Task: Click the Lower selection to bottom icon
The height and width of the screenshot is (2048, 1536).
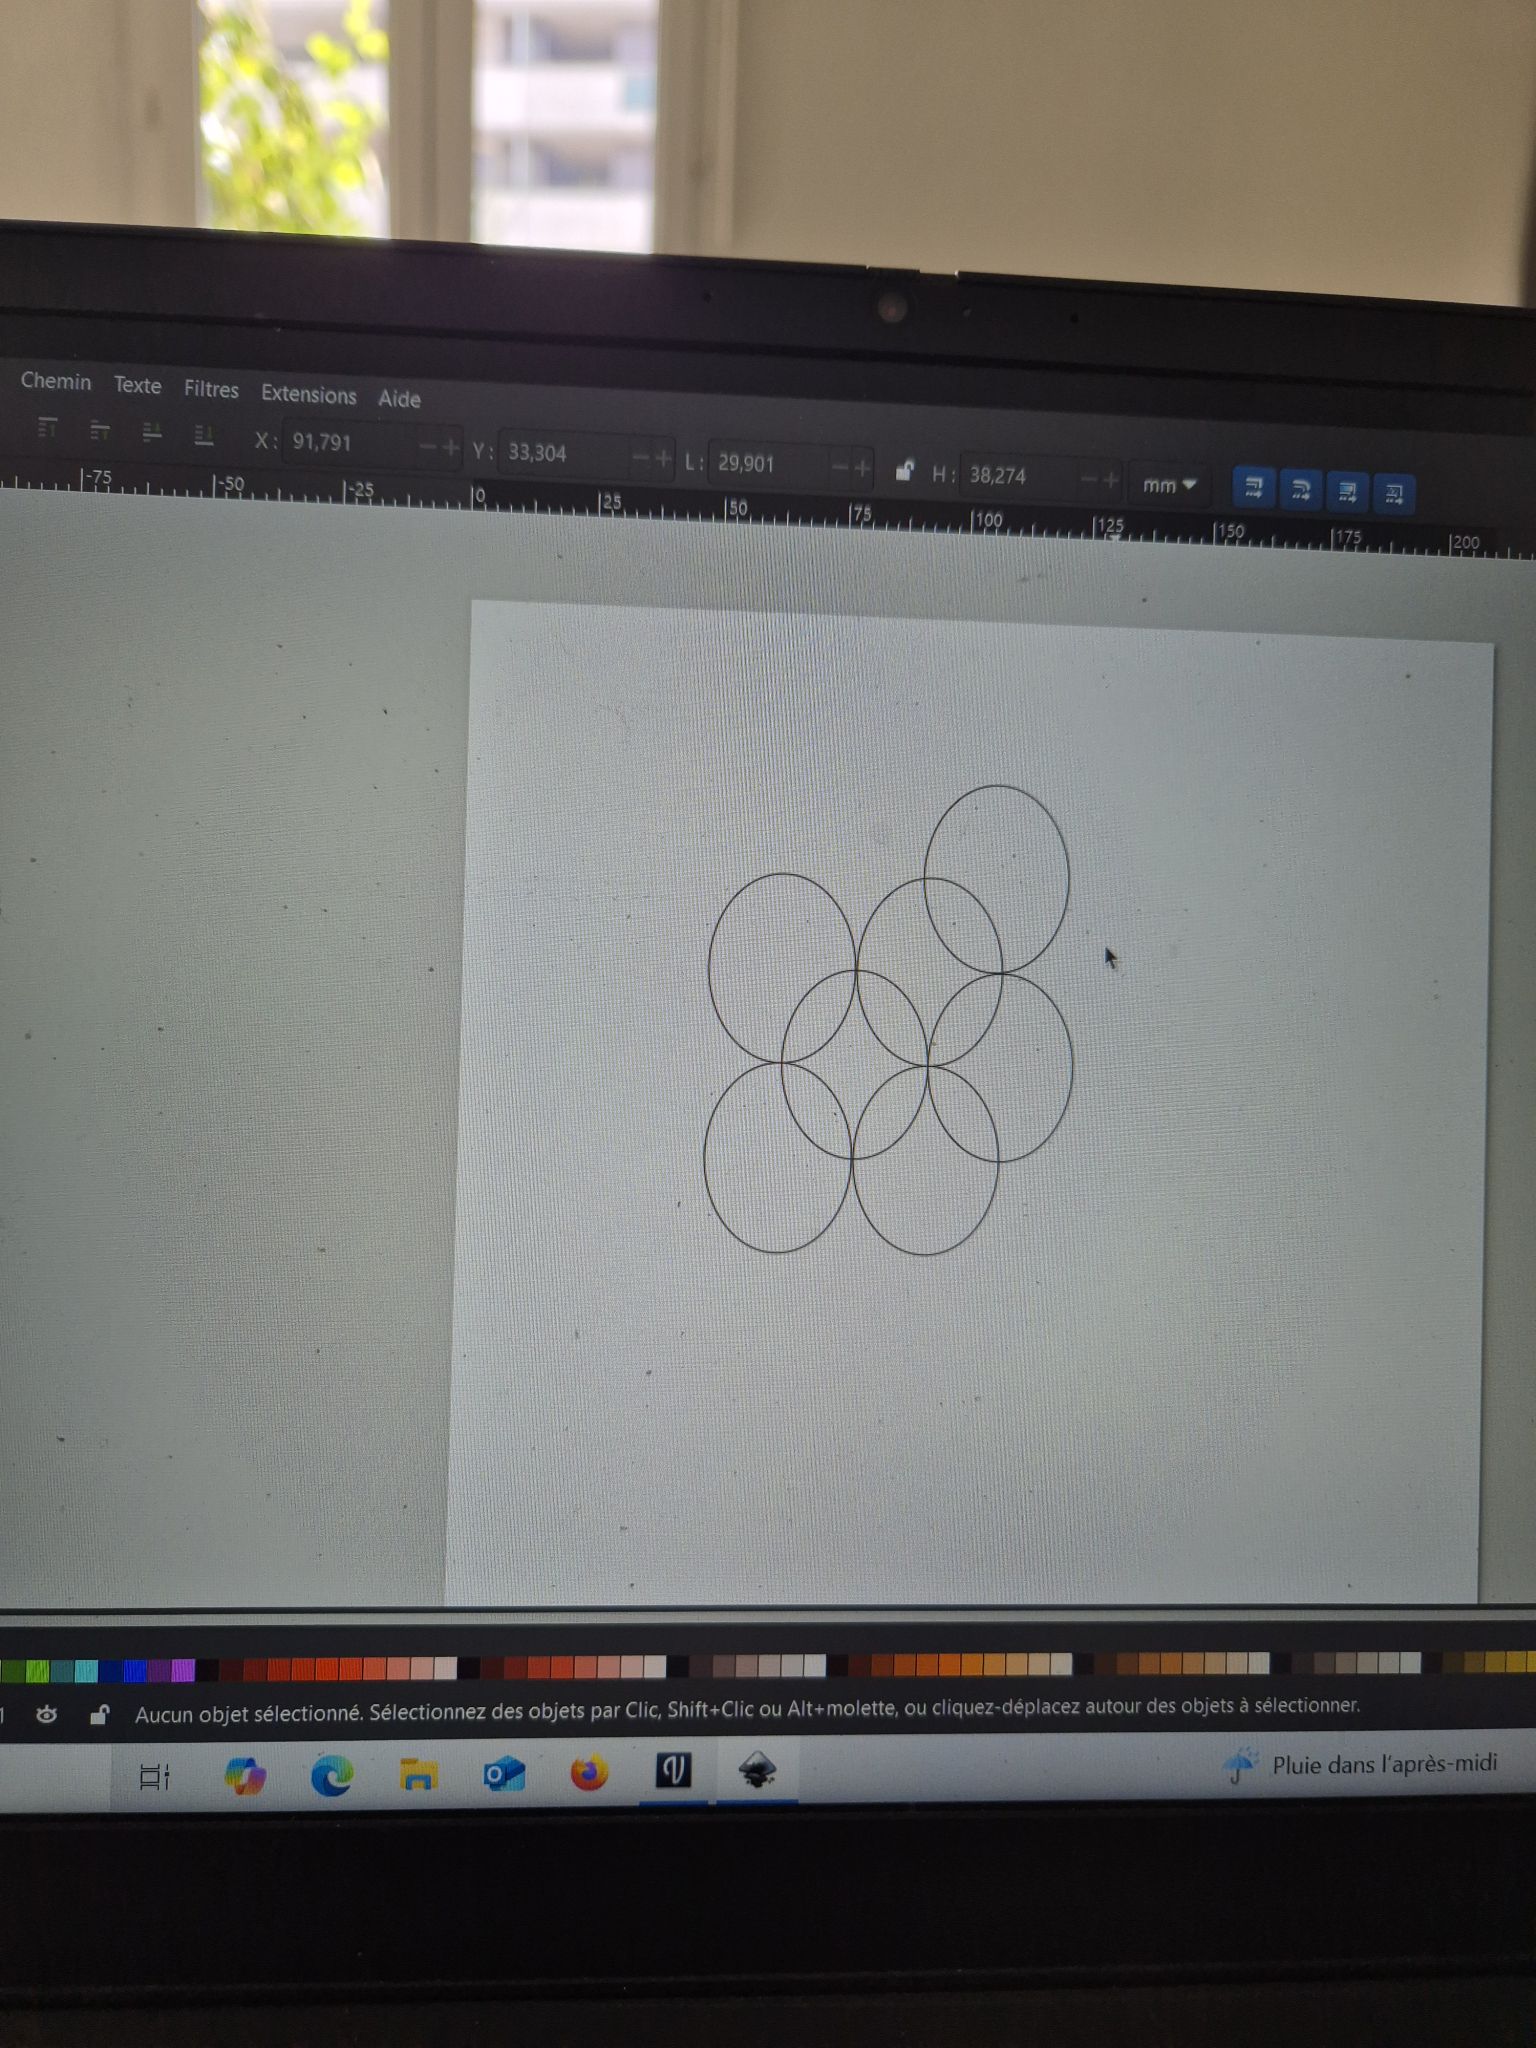Action: coord(204,435)
